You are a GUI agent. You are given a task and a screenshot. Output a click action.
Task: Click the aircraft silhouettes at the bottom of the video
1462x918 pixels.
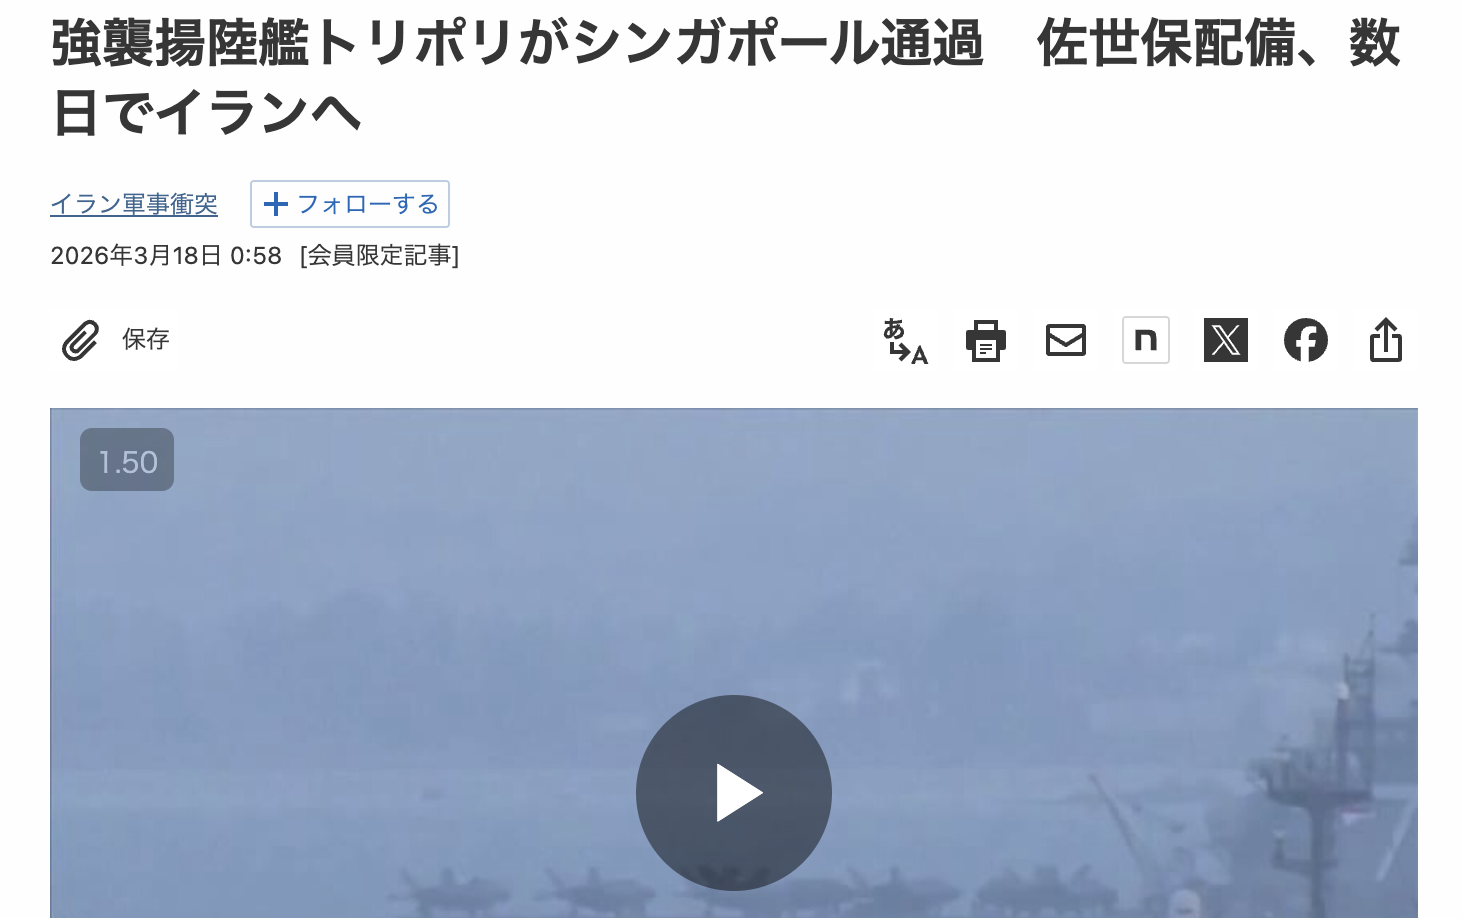pyautogui.click(x=700, y=890)
